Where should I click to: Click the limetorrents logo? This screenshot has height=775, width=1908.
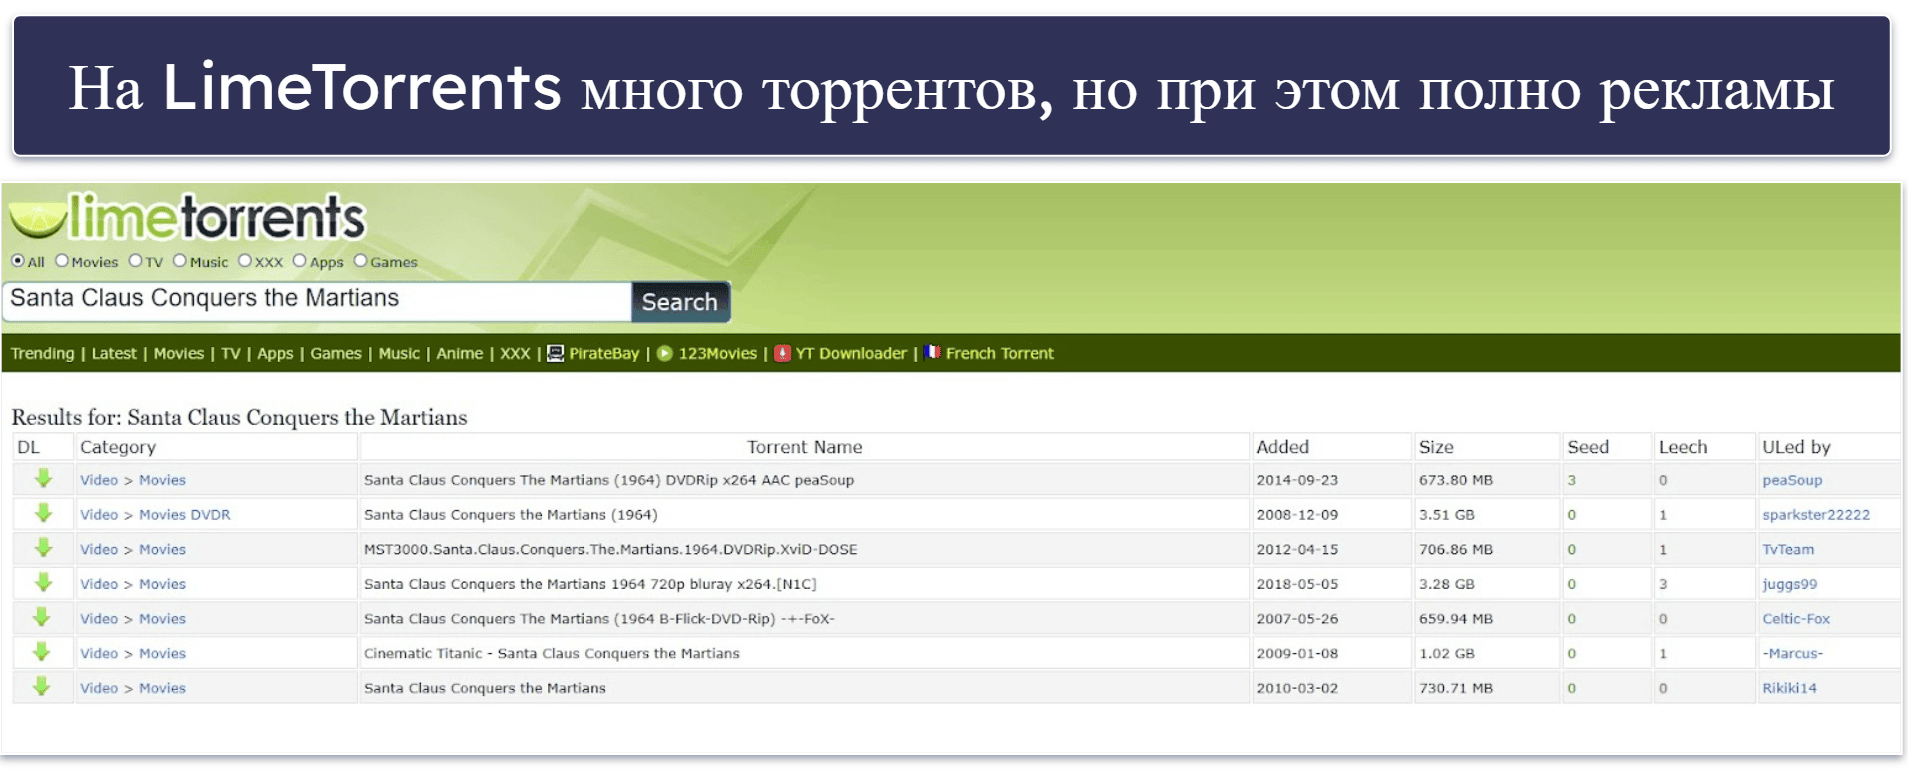[x=188, y=217]
